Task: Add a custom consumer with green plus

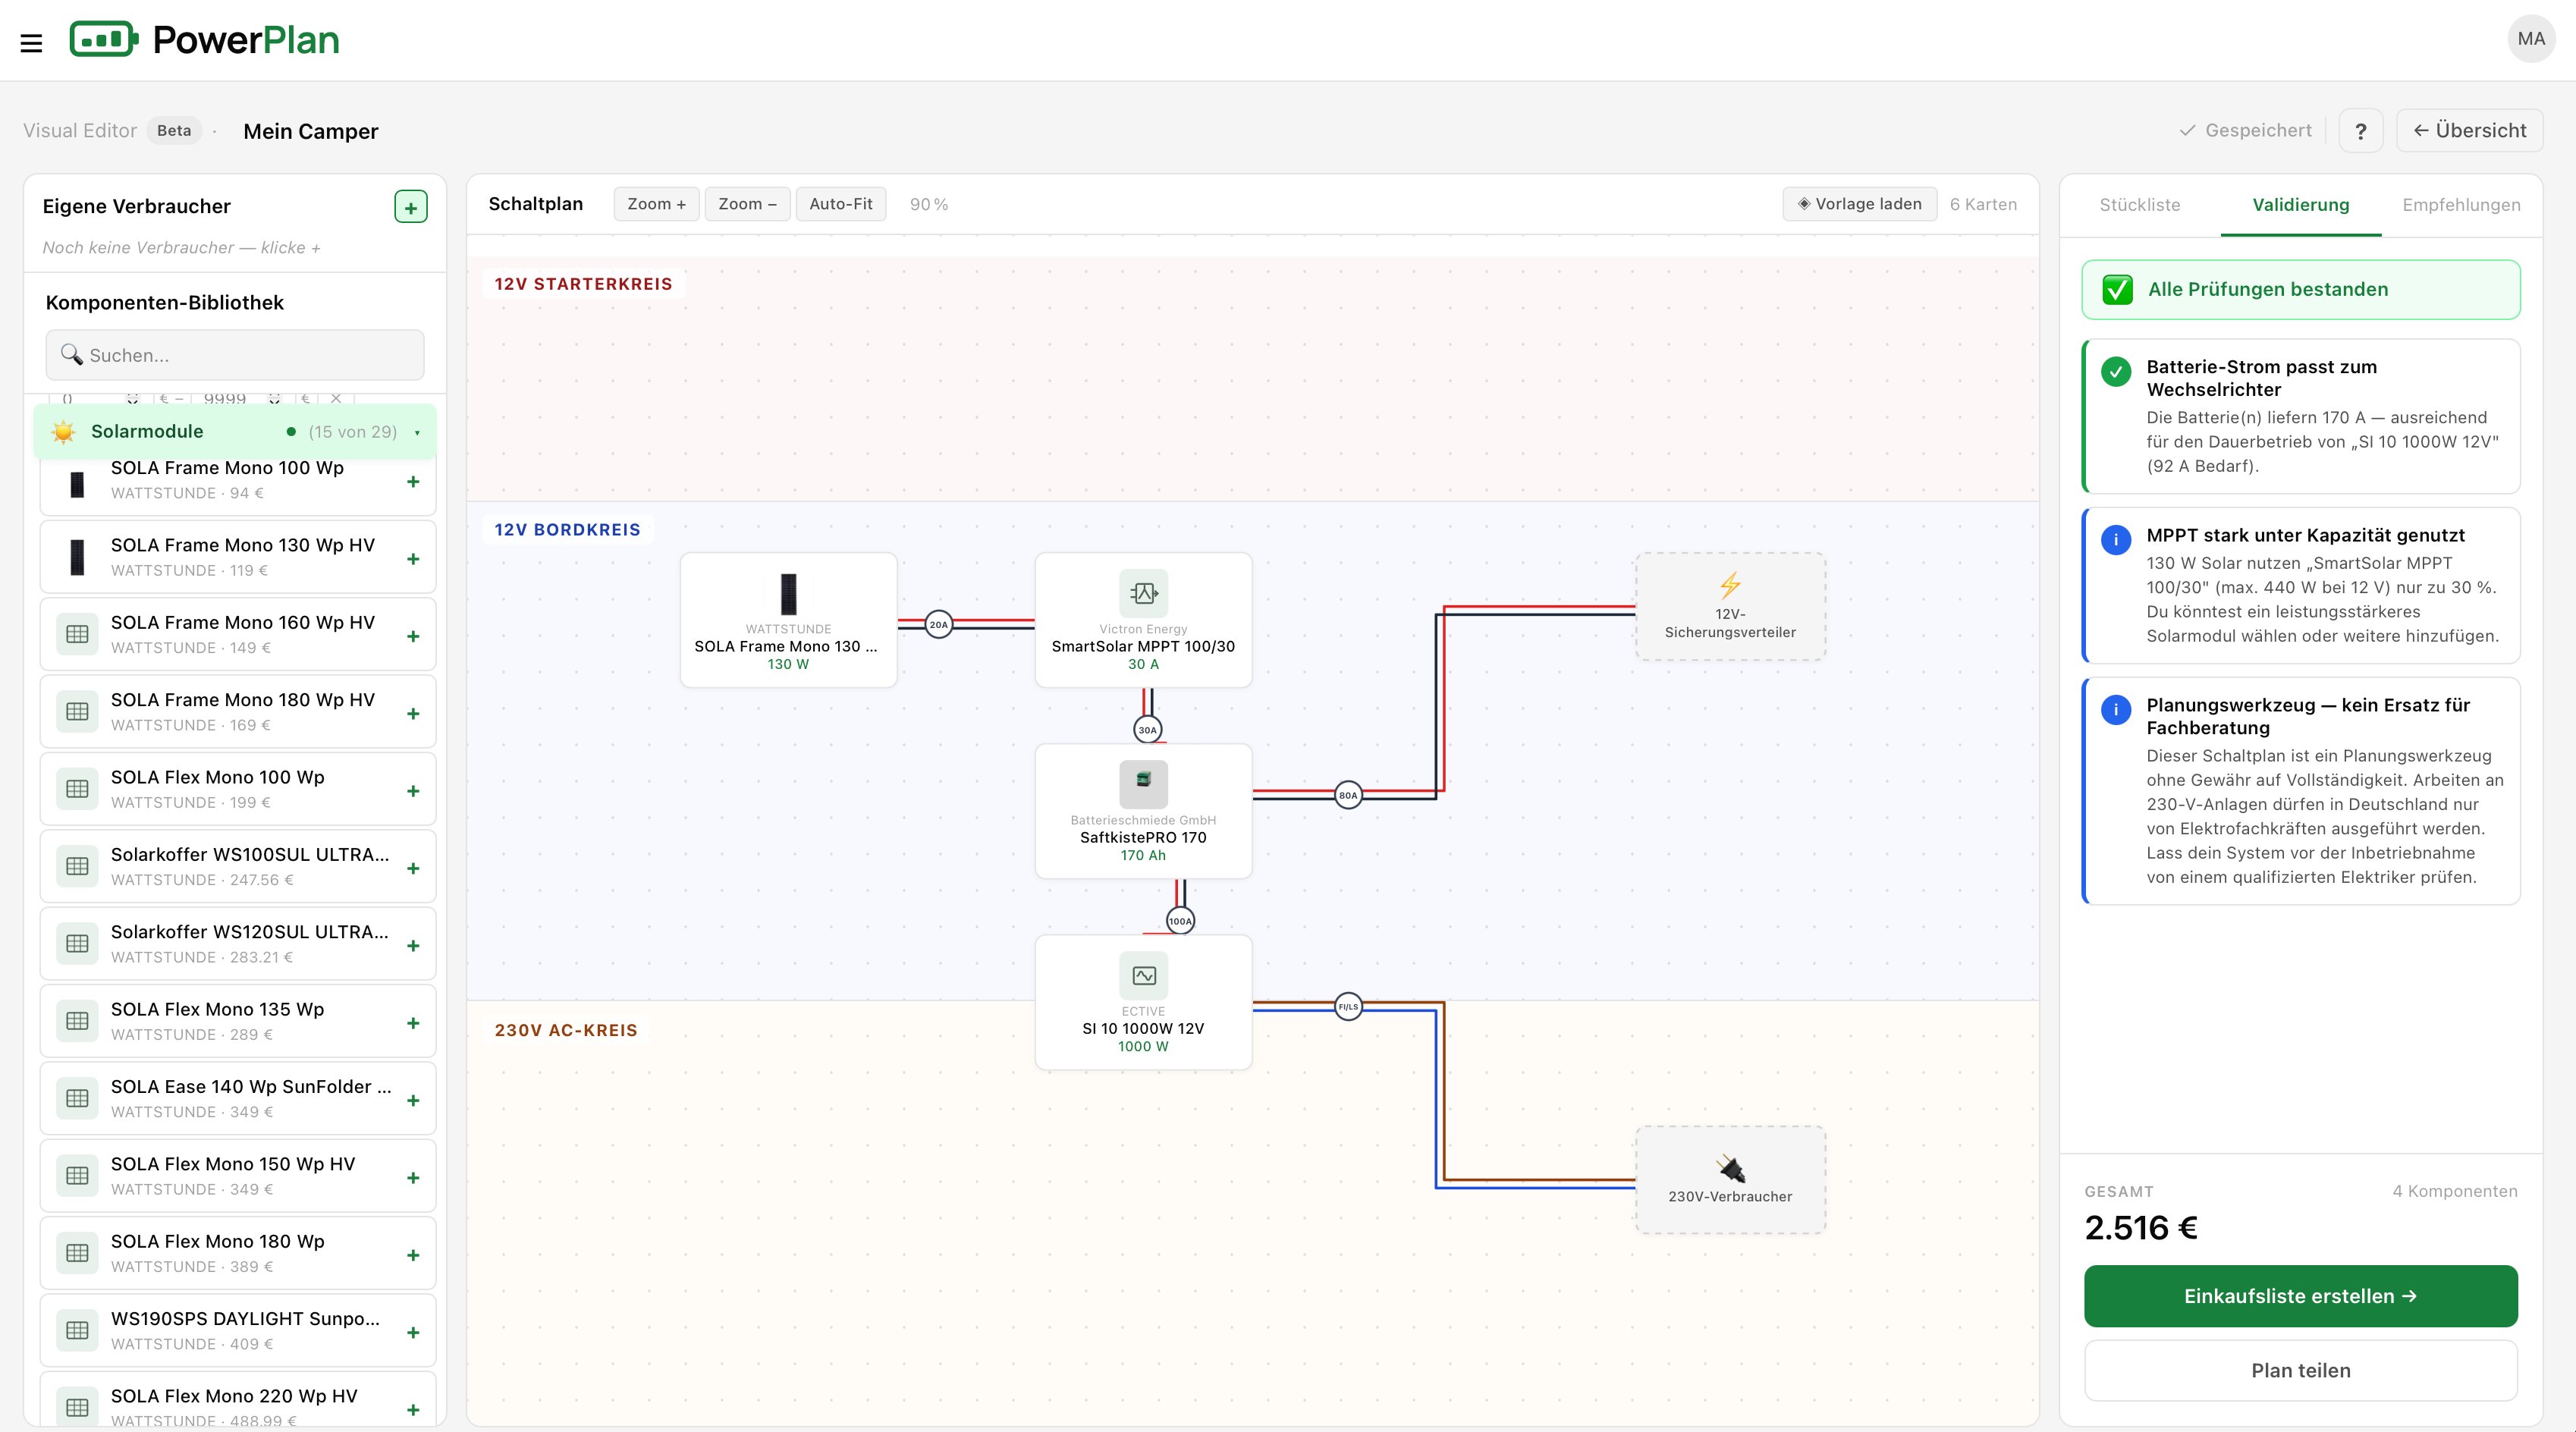Action: pyautogui.click(x=411, y=207)
